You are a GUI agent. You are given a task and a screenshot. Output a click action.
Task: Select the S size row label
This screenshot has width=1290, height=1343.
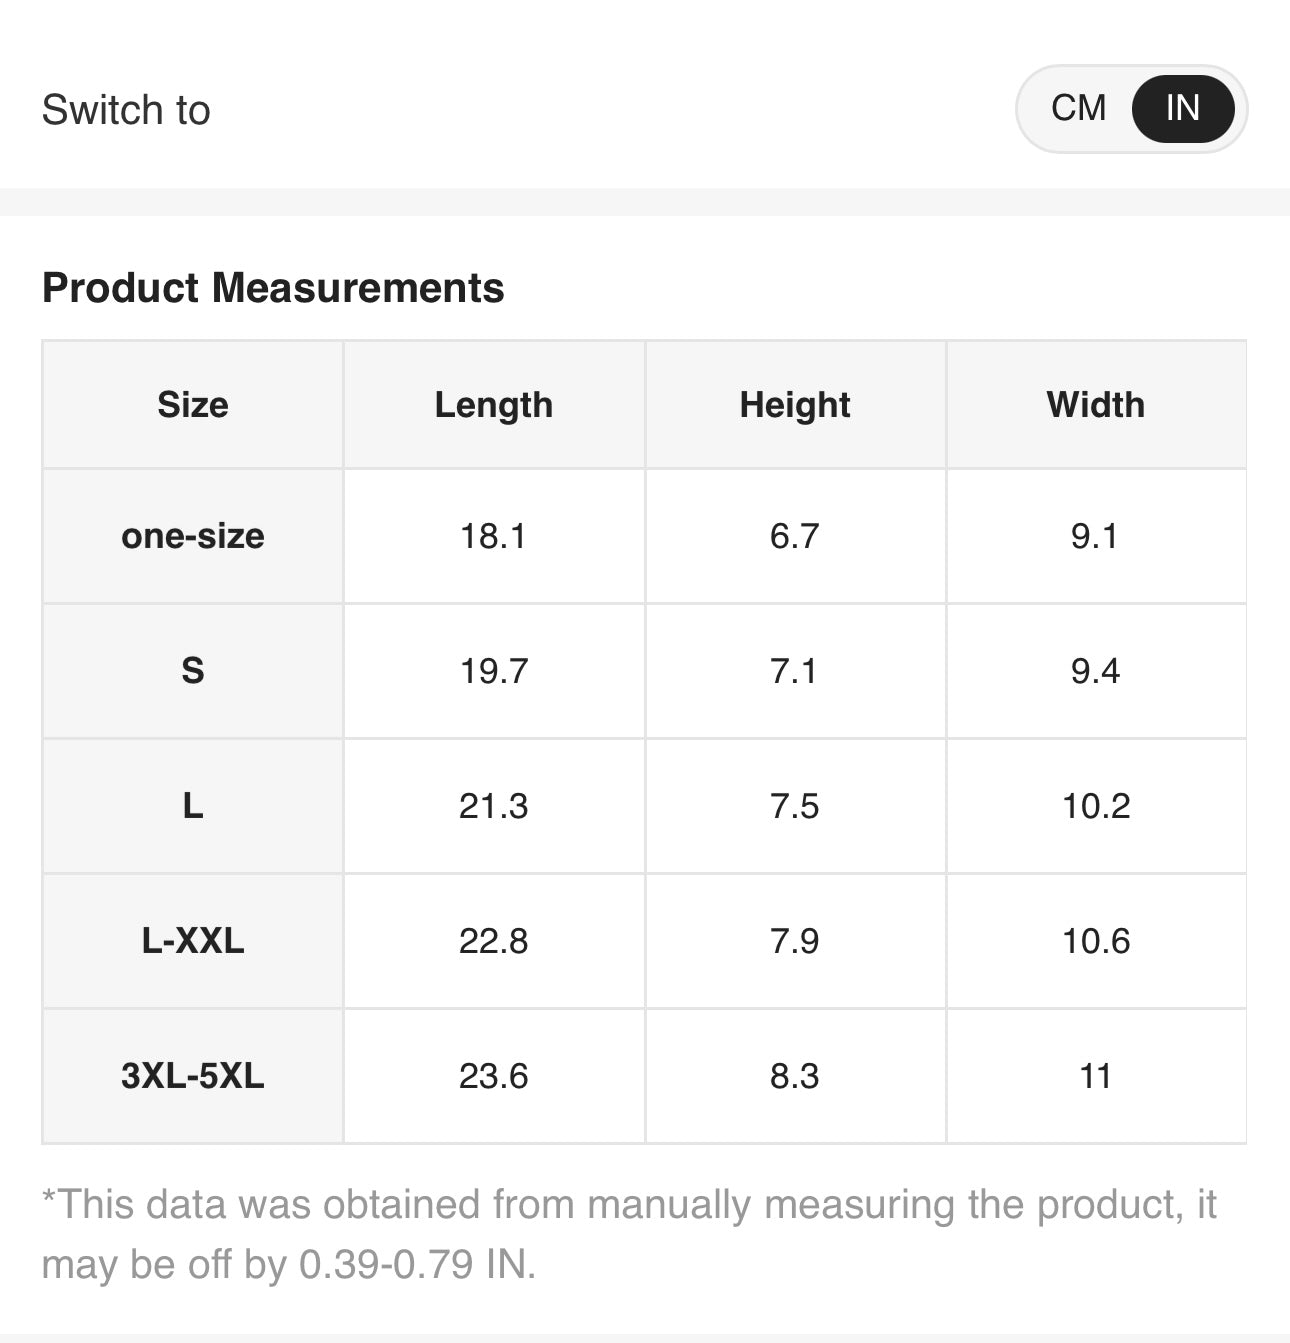pyautogui.click(x=193, y=670)
